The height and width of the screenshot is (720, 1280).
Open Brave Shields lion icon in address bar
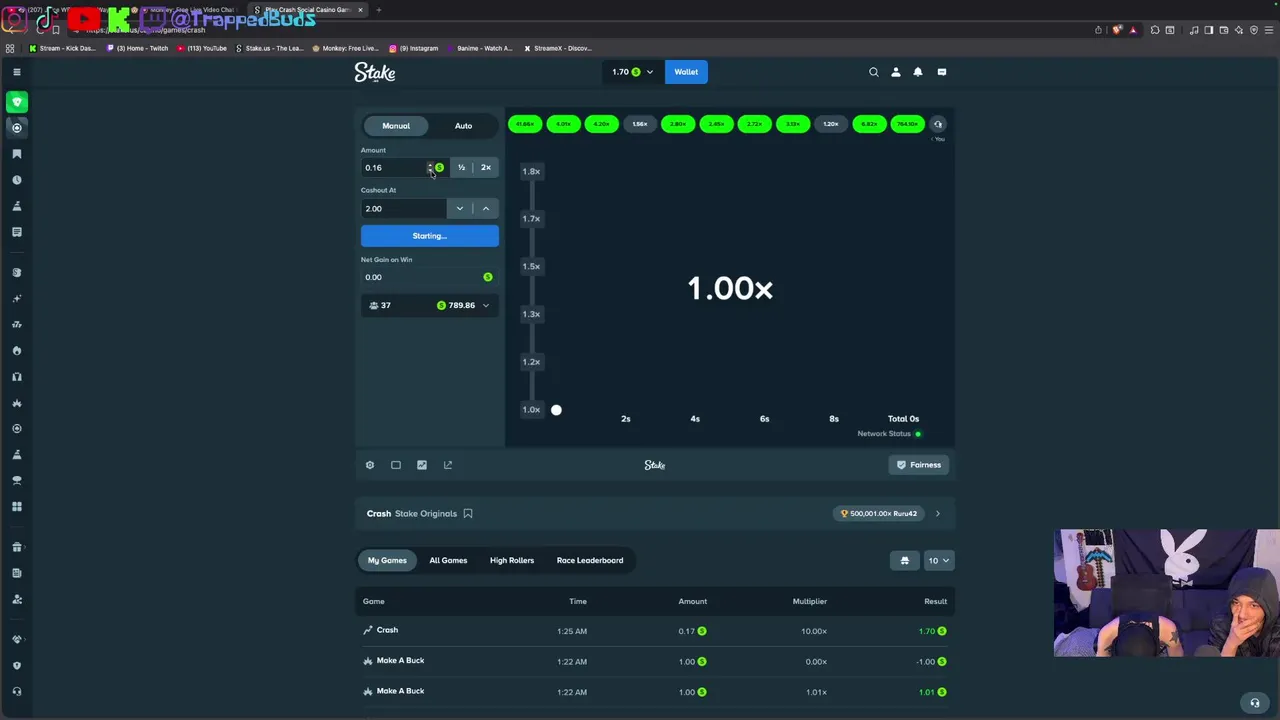(x=1117, y=30)
